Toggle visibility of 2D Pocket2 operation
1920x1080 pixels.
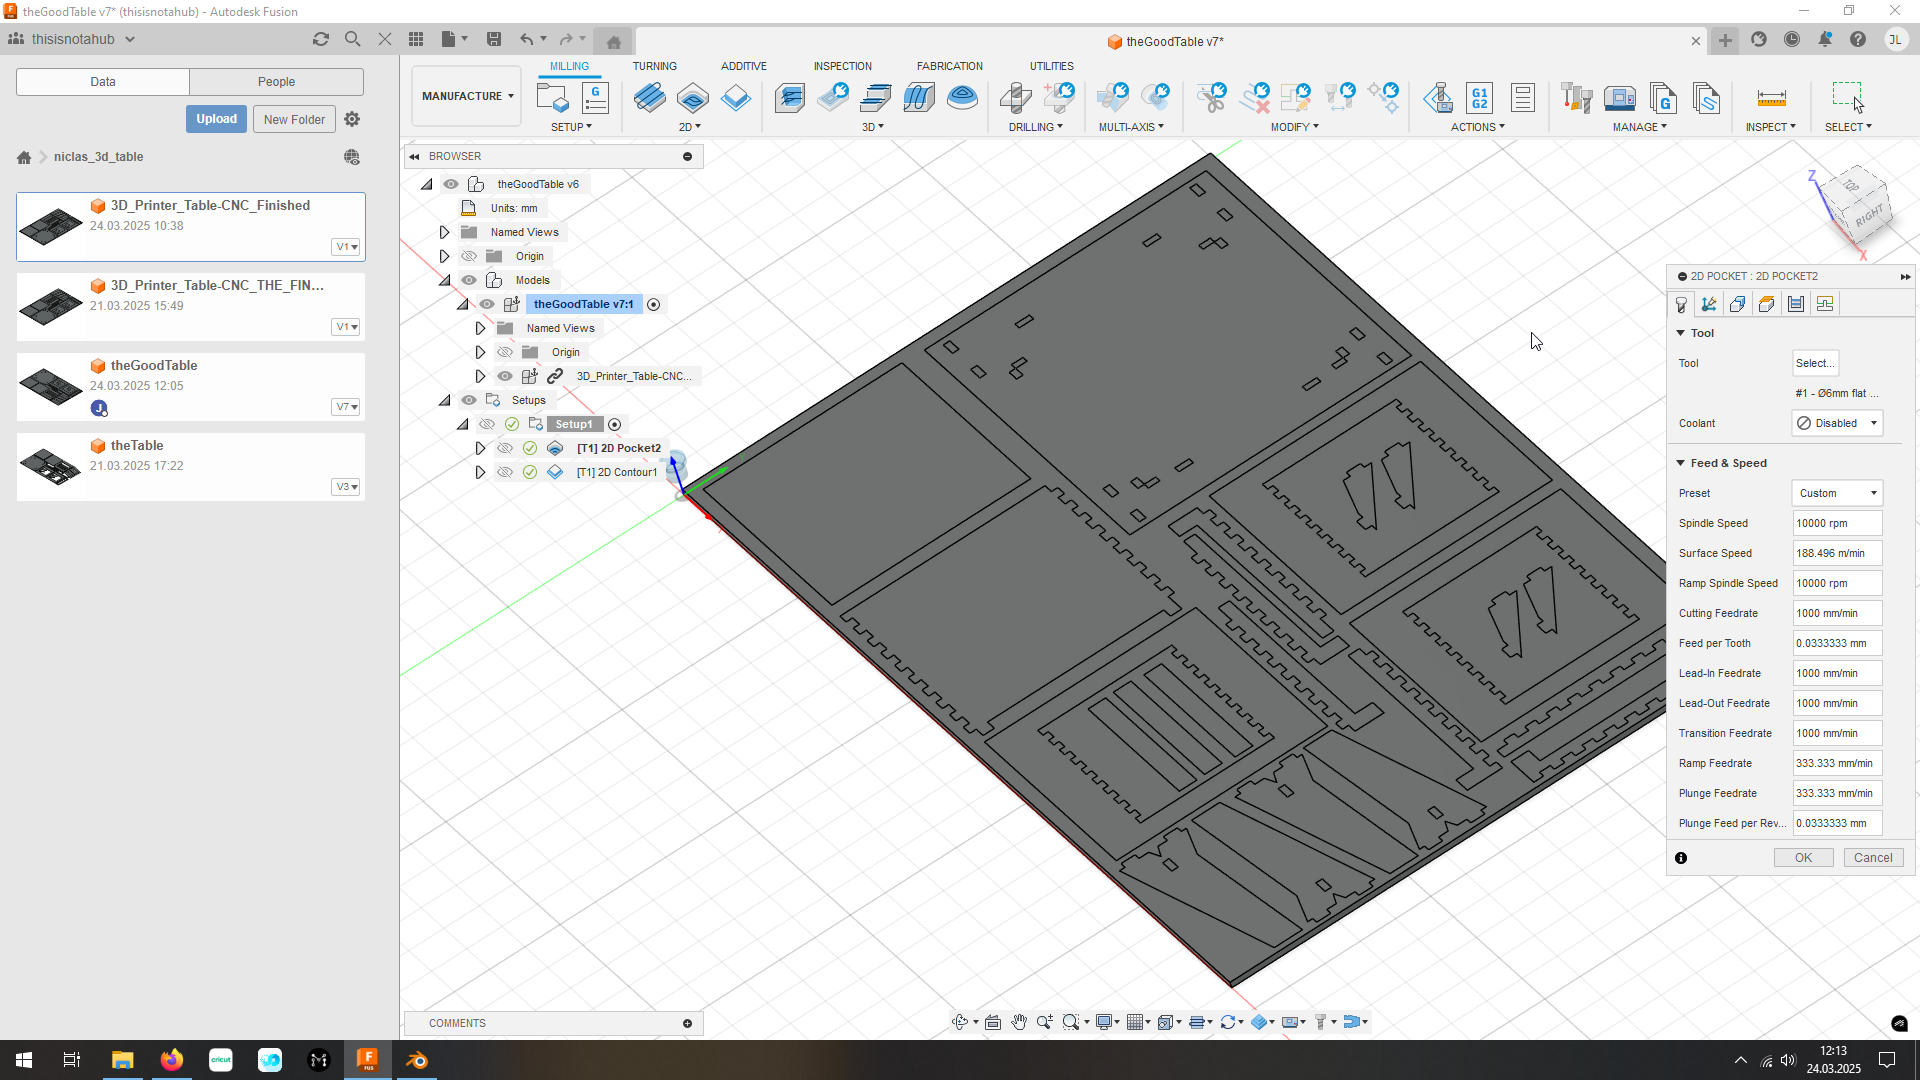tap(505, 448)
